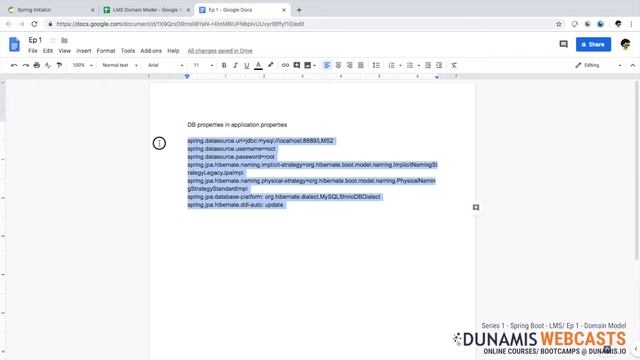Open the Normal text style dropdown
The height and width of the screenshot is (360, 640).
pos(120,65)
